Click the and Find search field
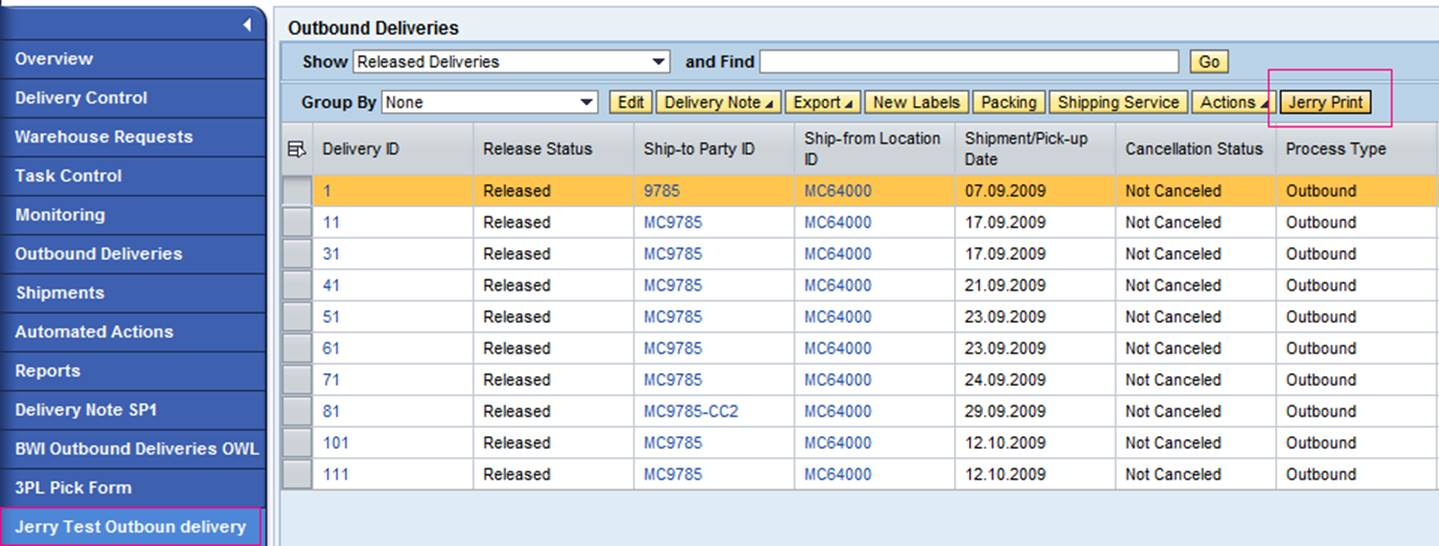 (x=969, y=62)
